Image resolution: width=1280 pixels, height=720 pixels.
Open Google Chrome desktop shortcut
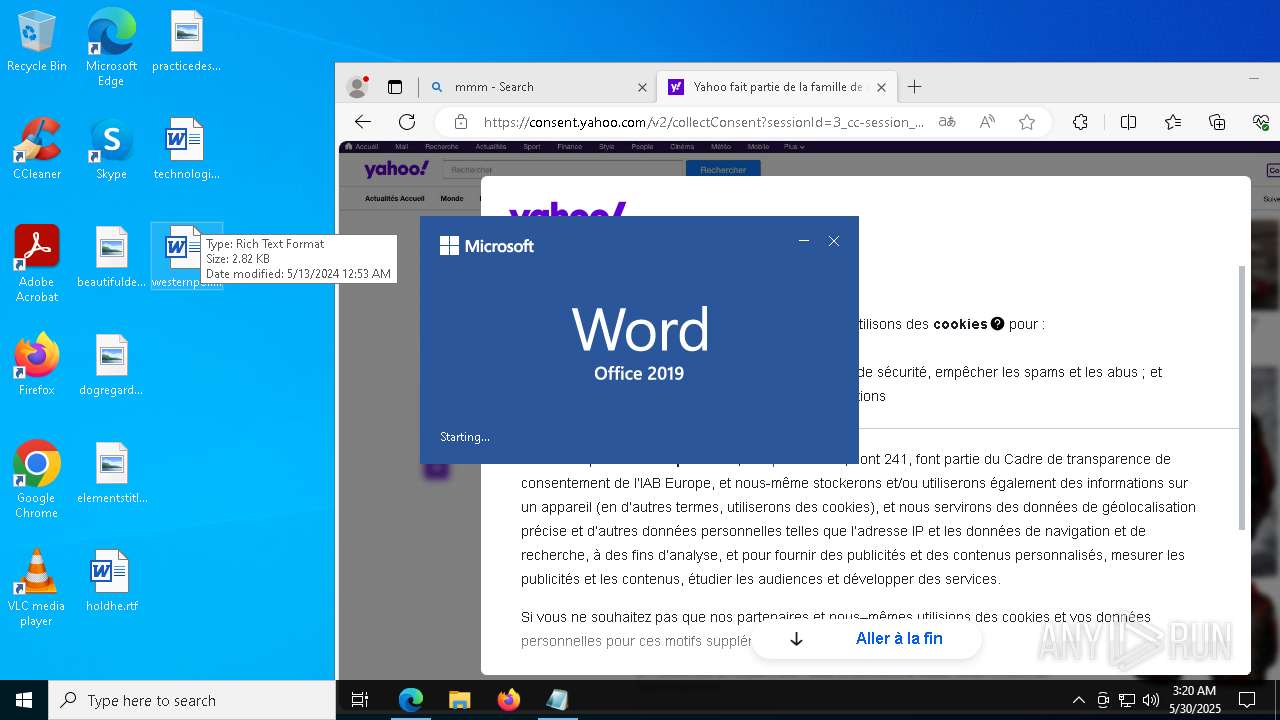(x=37, y=480)
